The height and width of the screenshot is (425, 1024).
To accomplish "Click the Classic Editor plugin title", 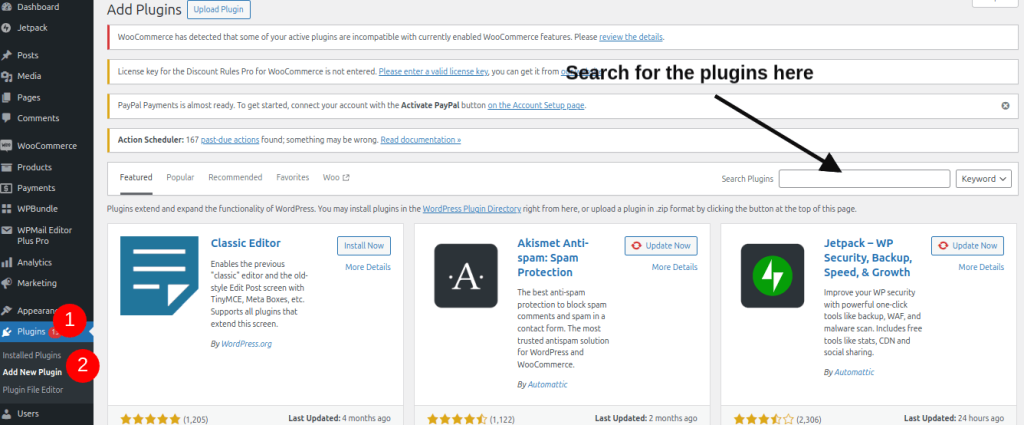I will point(246,244).
